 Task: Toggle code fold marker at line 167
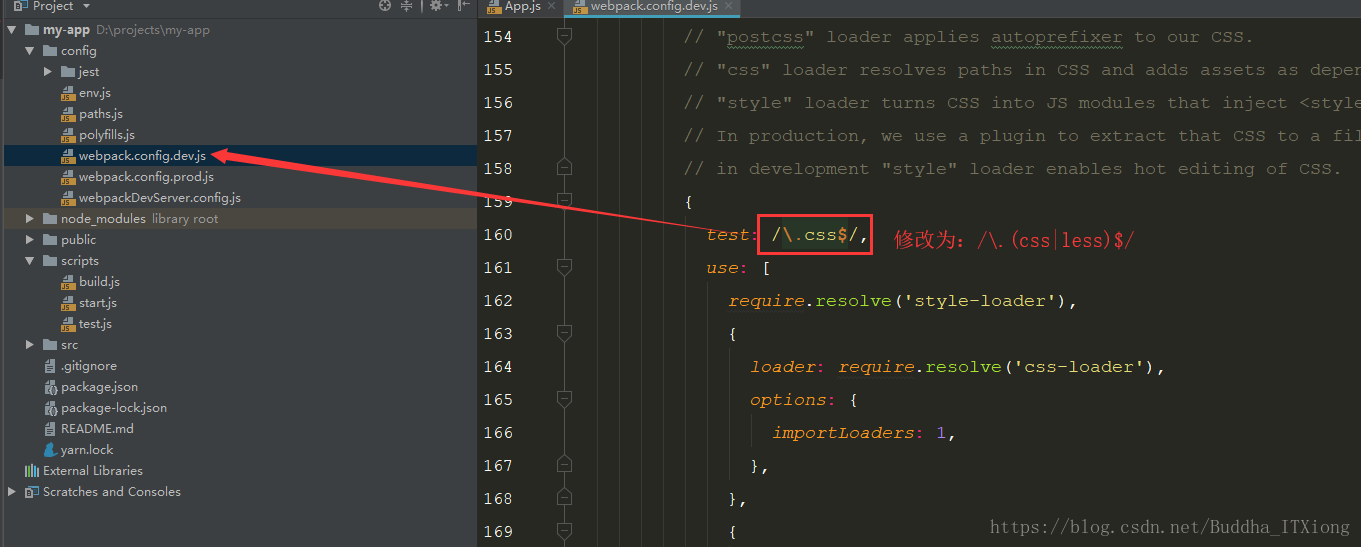564,466
